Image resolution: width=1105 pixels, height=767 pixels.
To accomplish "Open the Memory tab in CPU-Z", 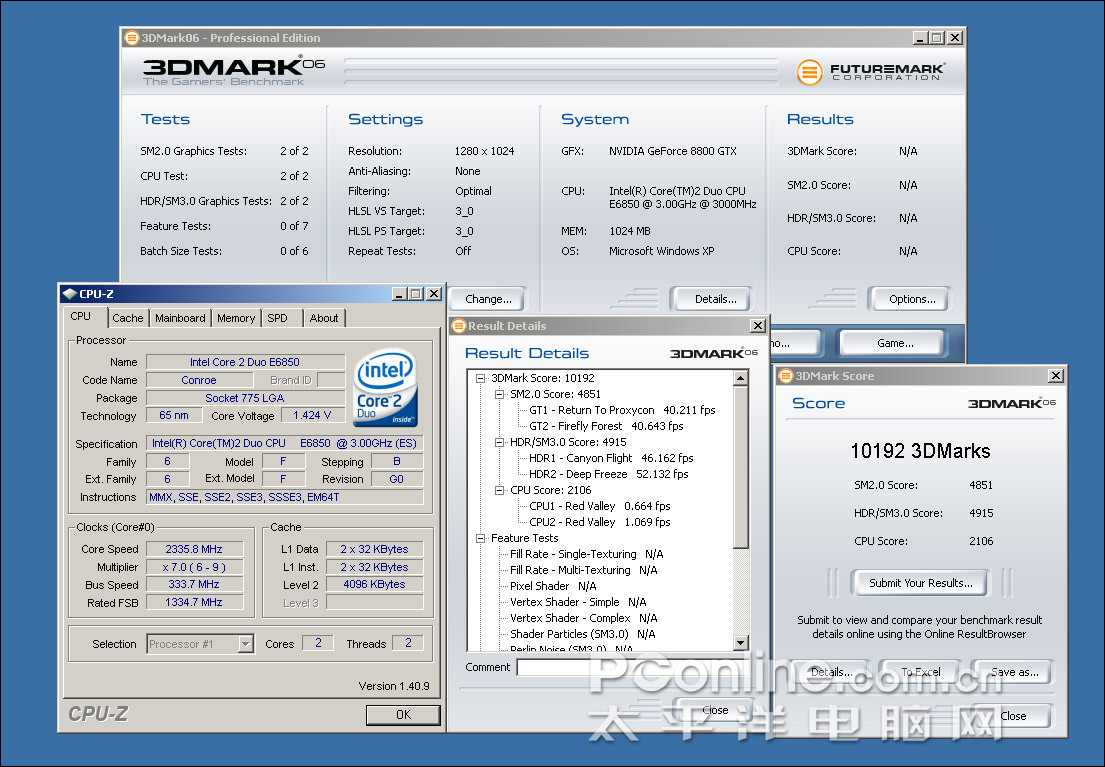I will click(x=236, y=318).
